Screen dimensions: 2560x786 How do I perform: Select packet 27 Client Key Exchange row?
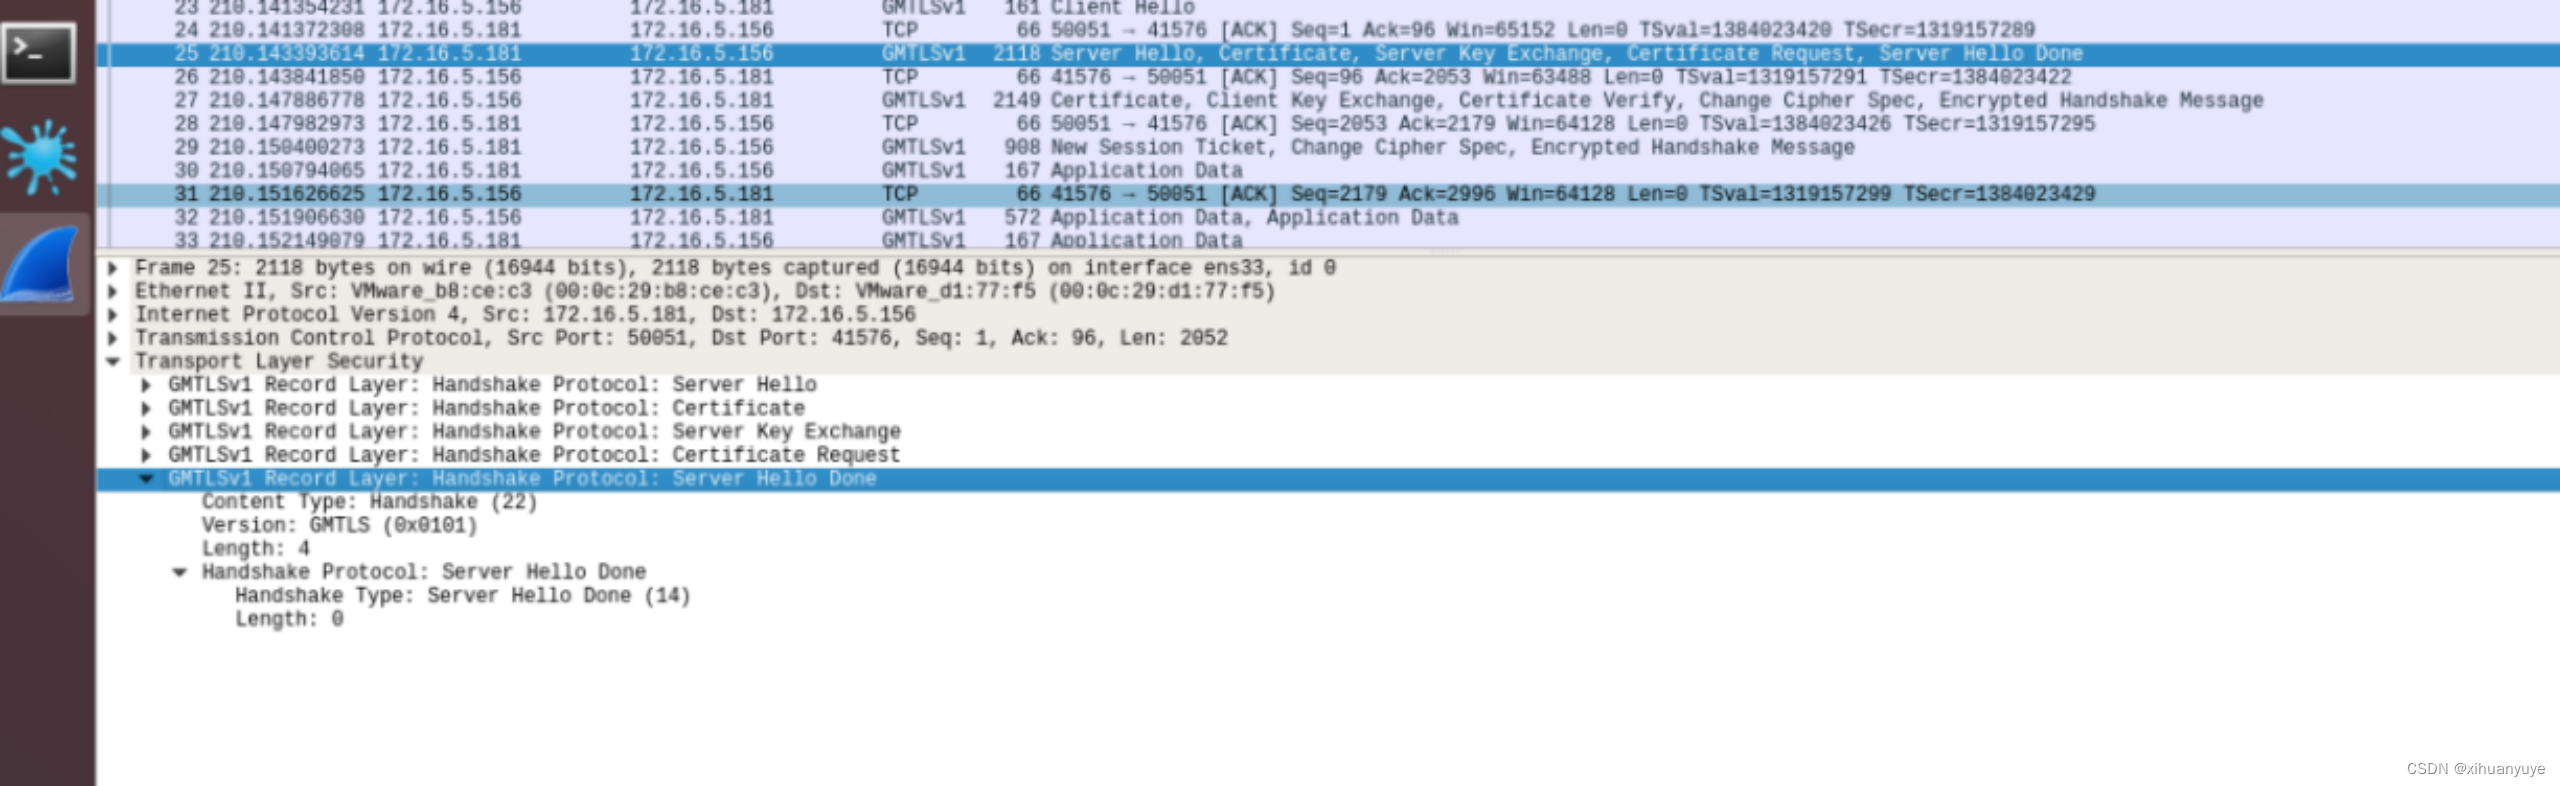1328,100
